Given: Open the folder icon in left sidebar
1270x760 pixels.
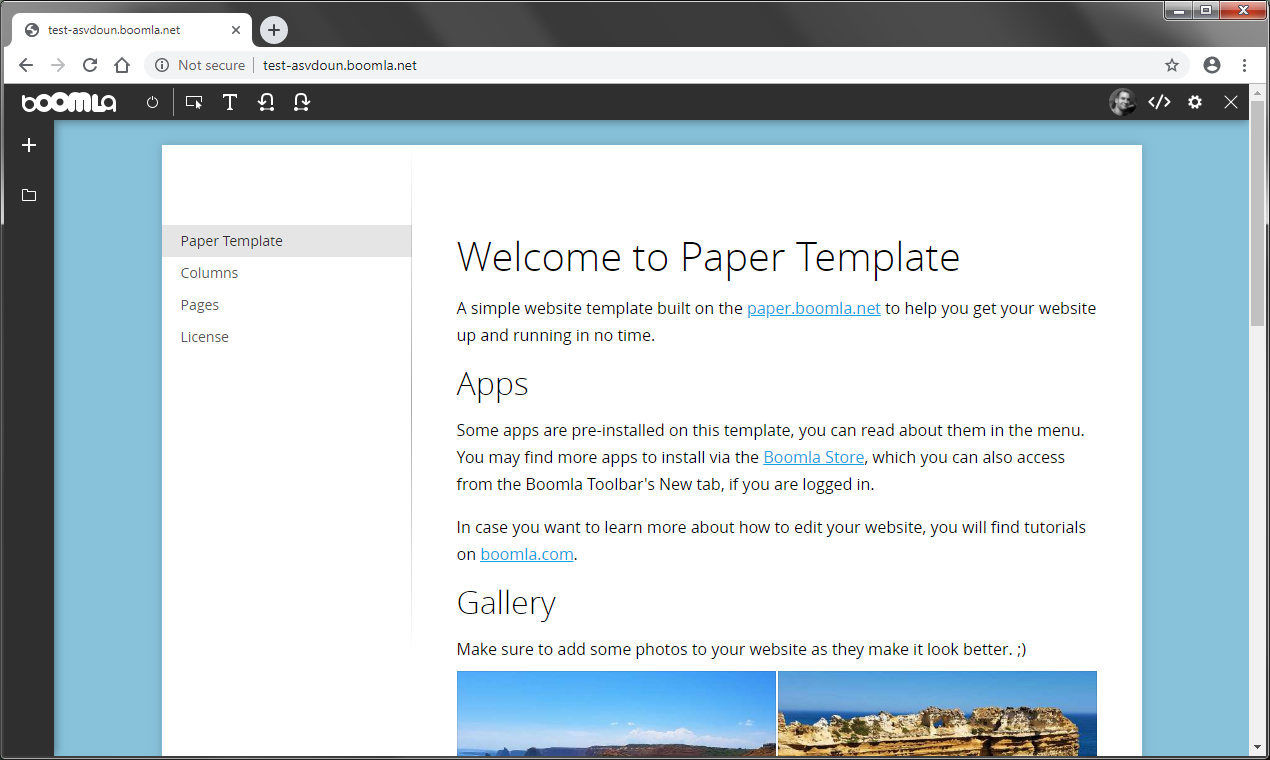Looking at the screenshot, I should tap(29, 195).
